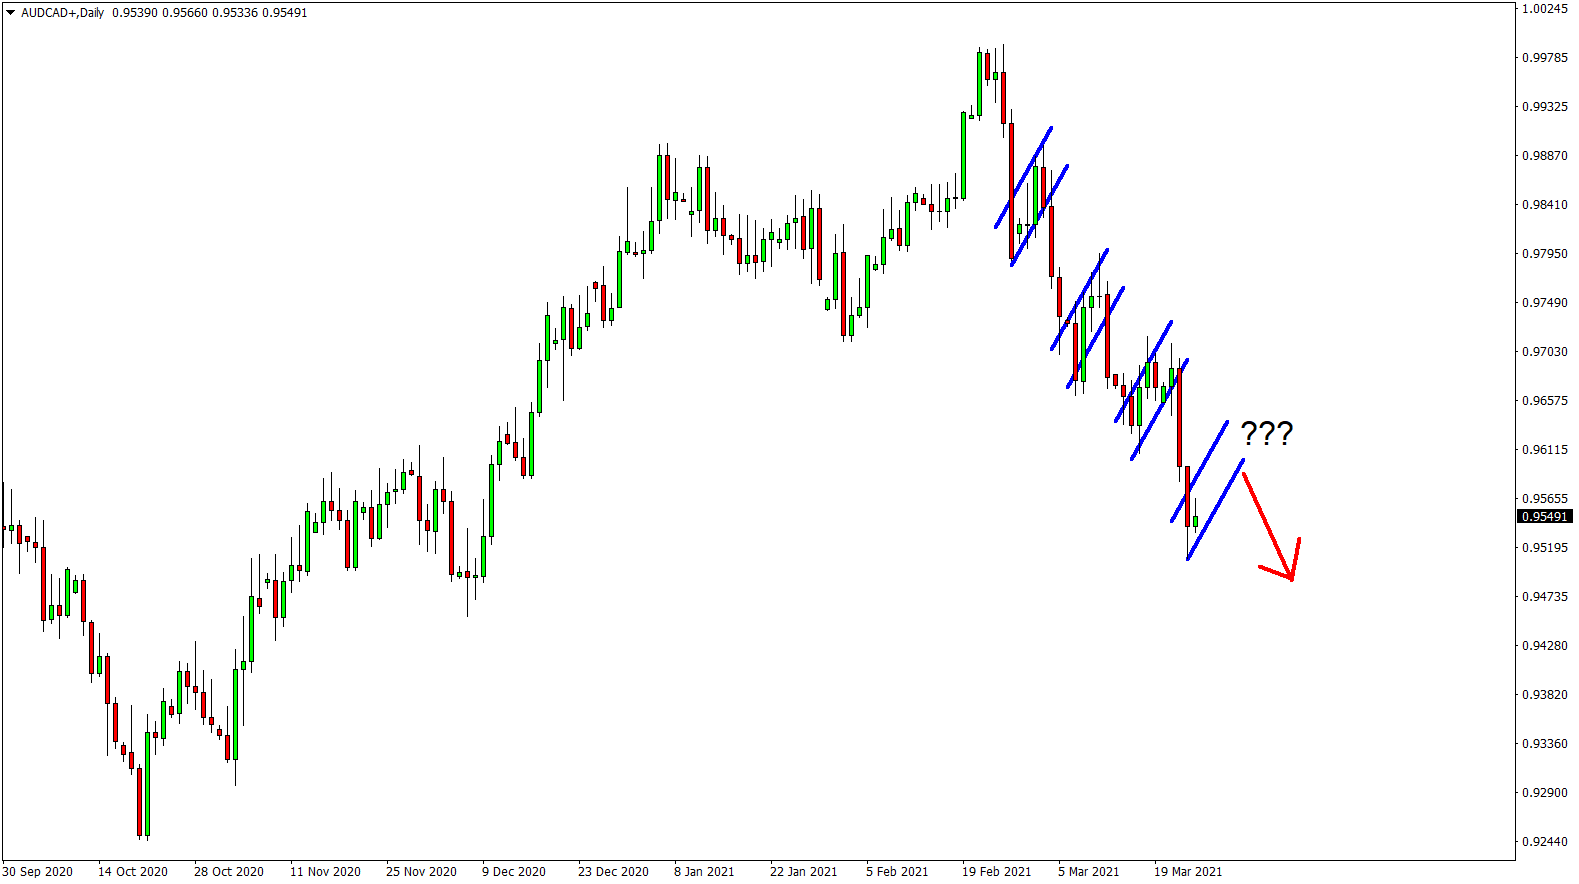Click the 0.93820 price scale label

[x=1545, y=695]
